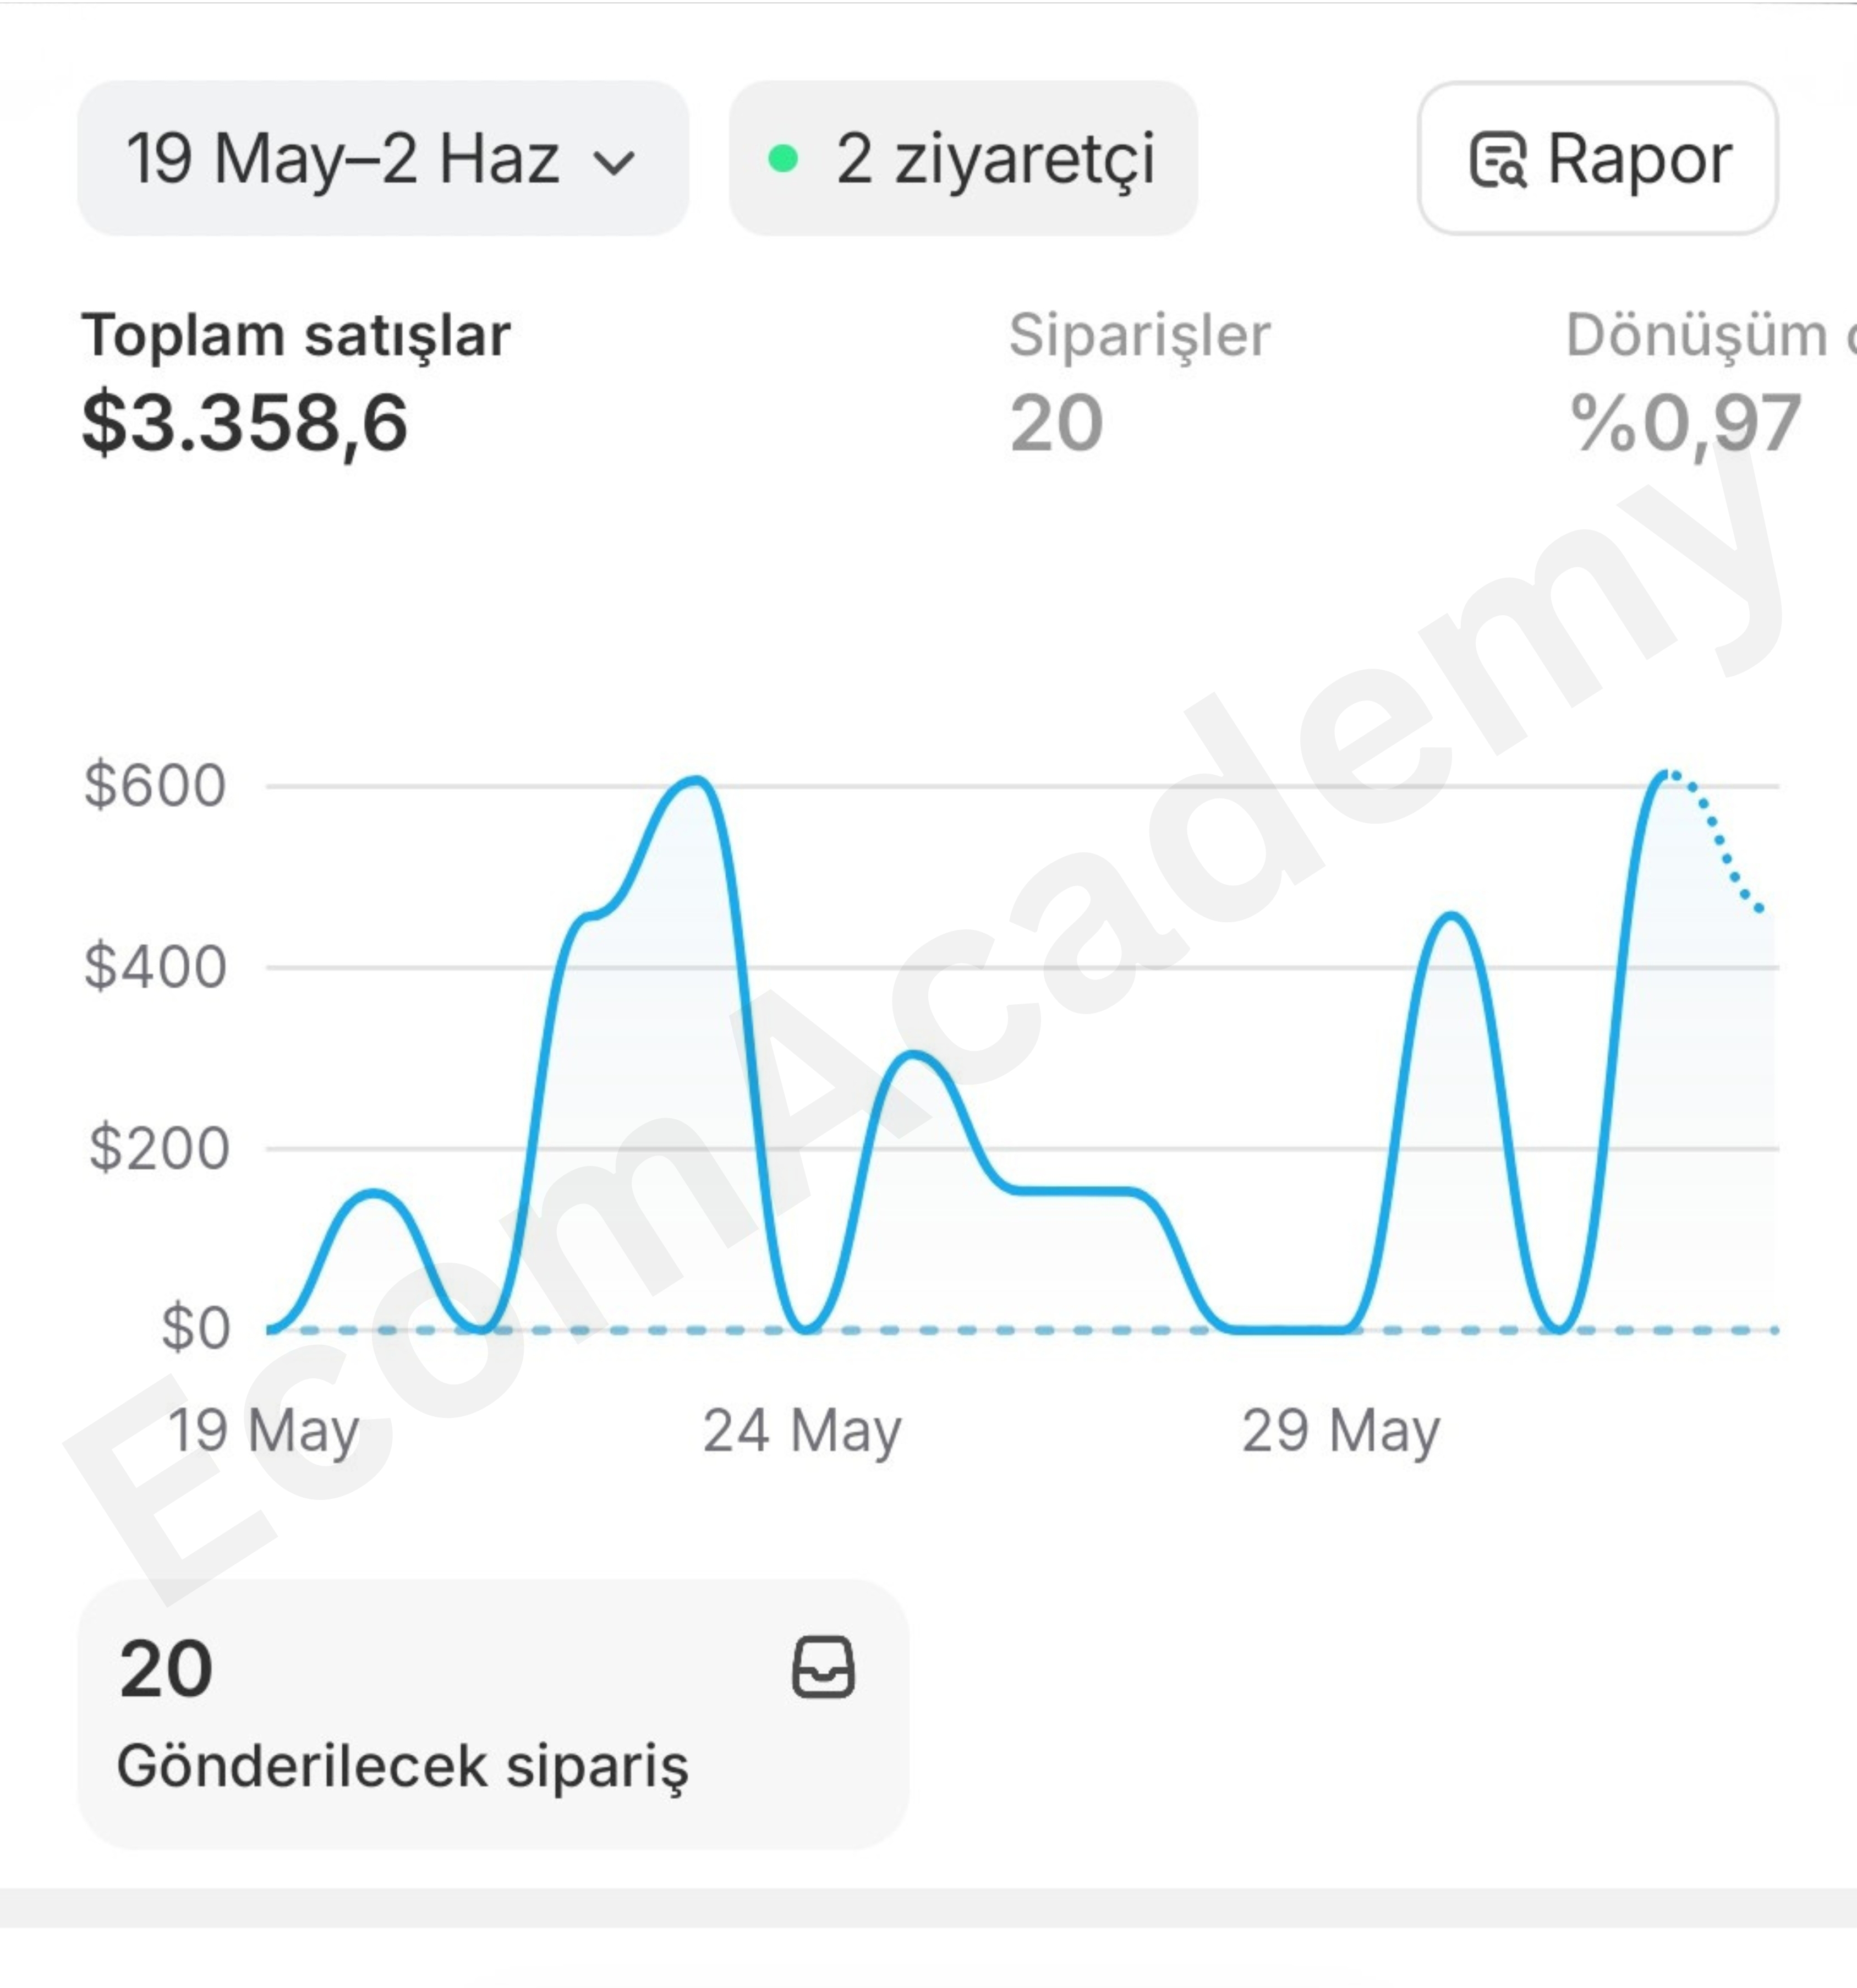This screenshot has width=1857, height=1988.
Task: Click the inbox tray icon on order card
Action: pyautogui.click(x=823, y=1667)
